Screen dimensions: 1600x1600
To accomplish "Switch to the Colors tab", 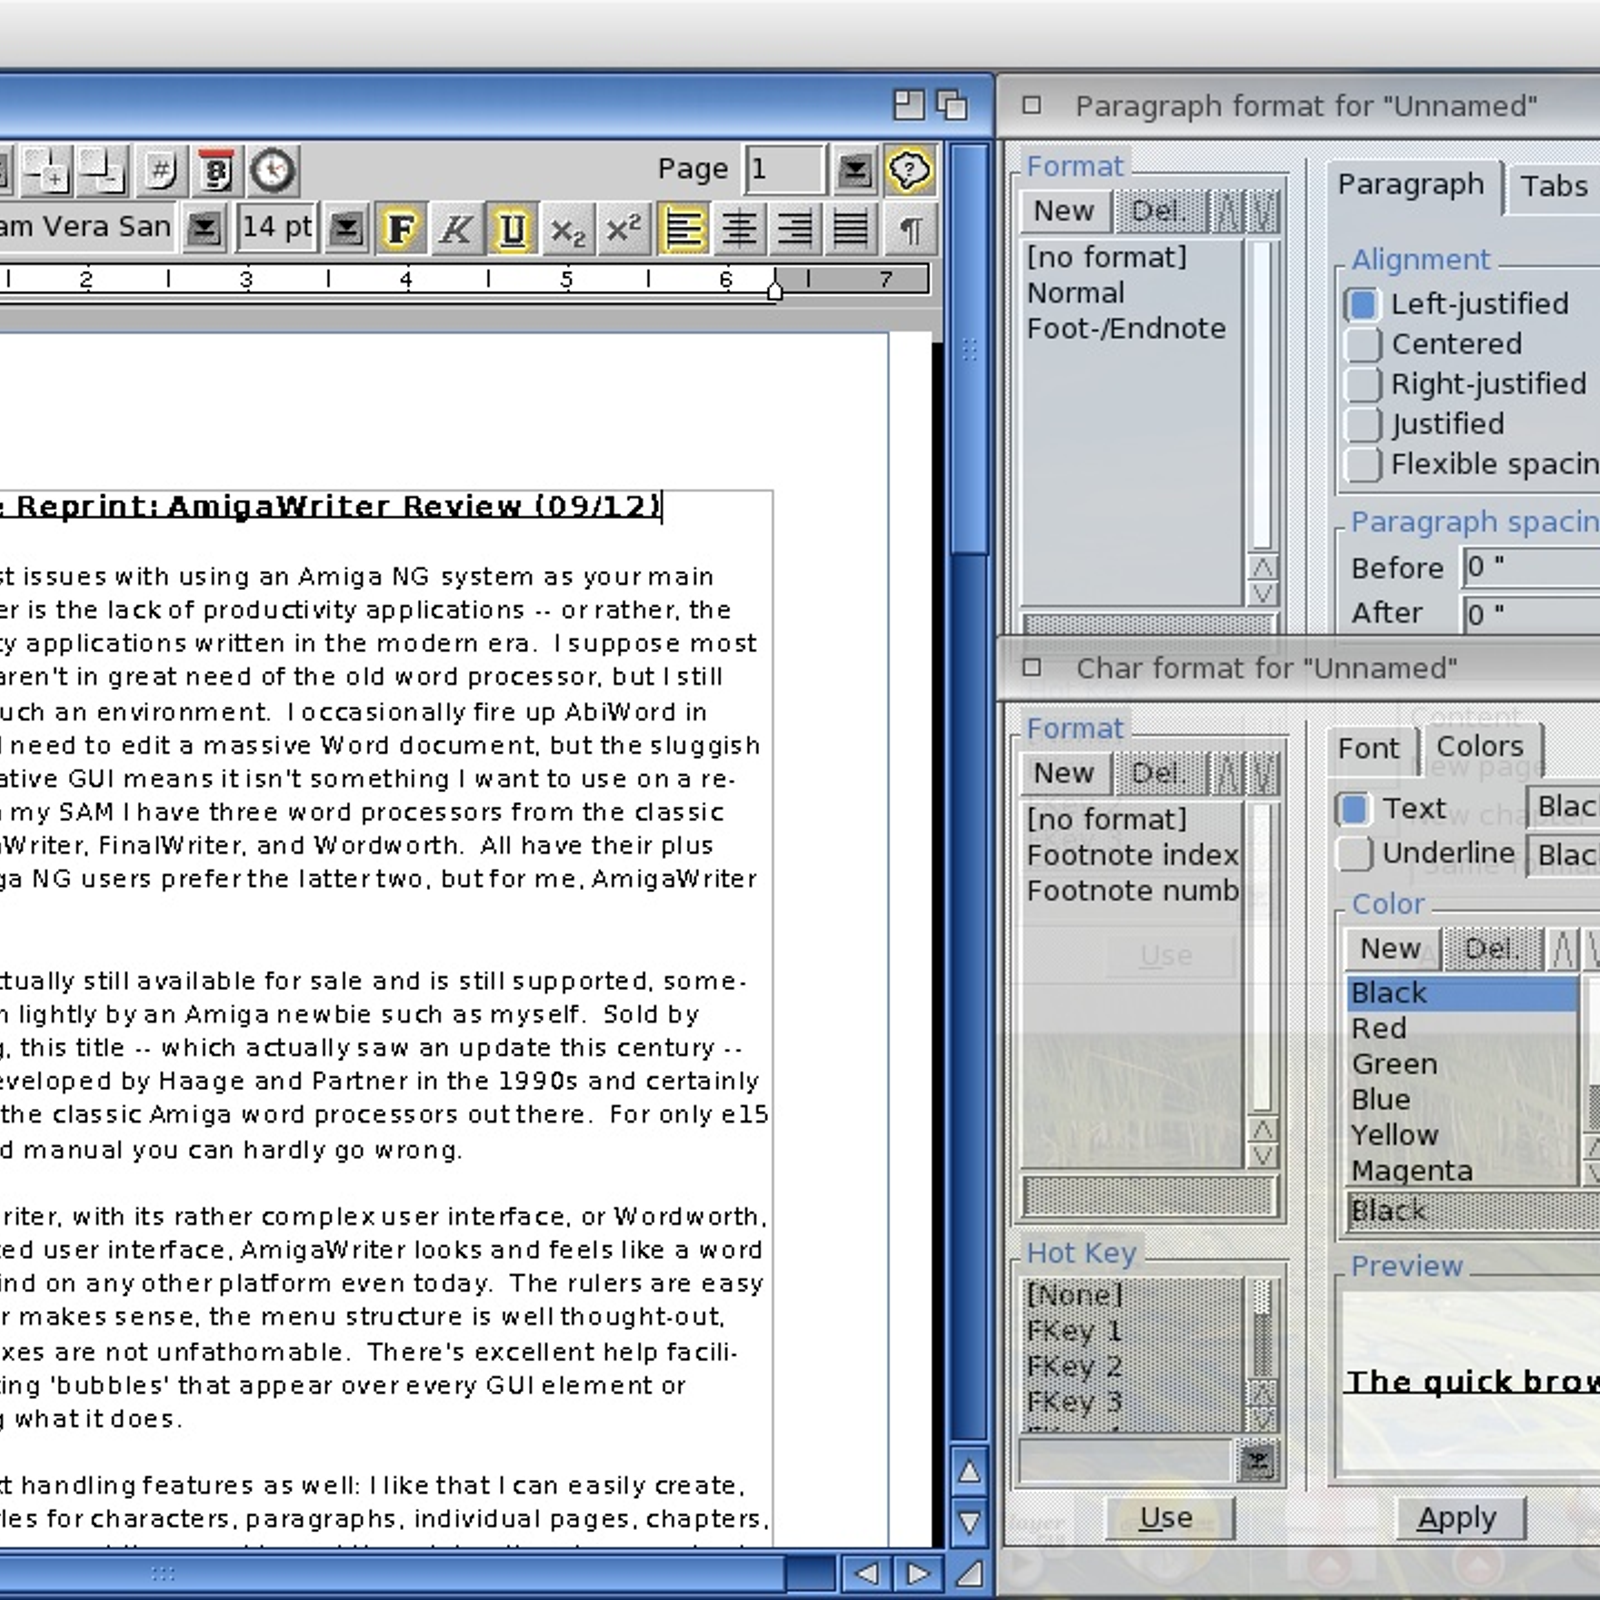I will click(x=1480, y=746).
